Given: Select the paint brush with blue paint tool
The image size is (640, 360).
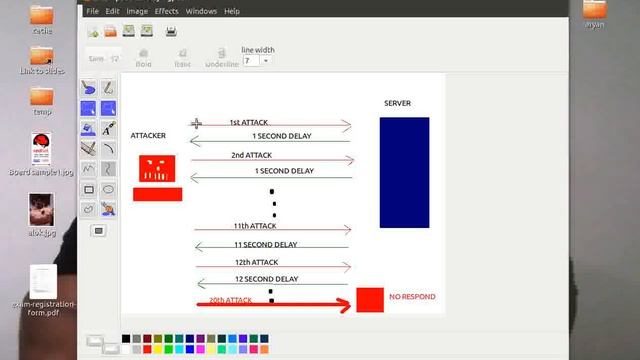Looking at the screenshot, I should 88,88.
